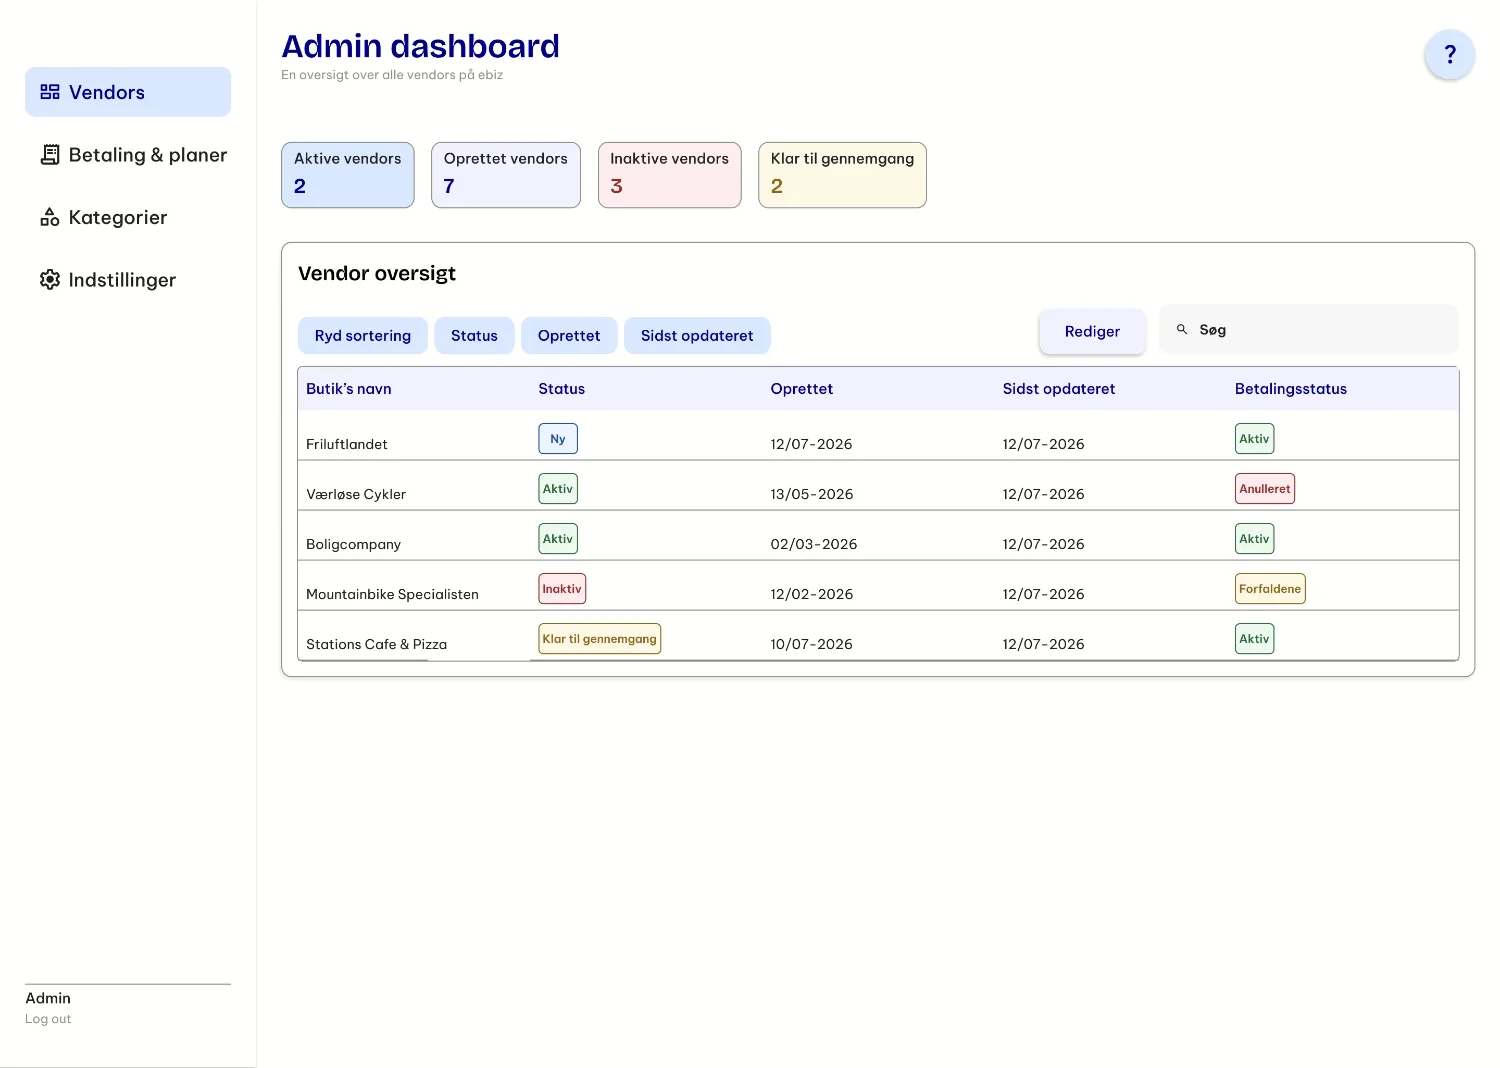The width and height of the screenshot is (1500, 1068).
Task: Click the Anulleret payment badge for Værløse Cykler
Action: tap(1265, 489)
